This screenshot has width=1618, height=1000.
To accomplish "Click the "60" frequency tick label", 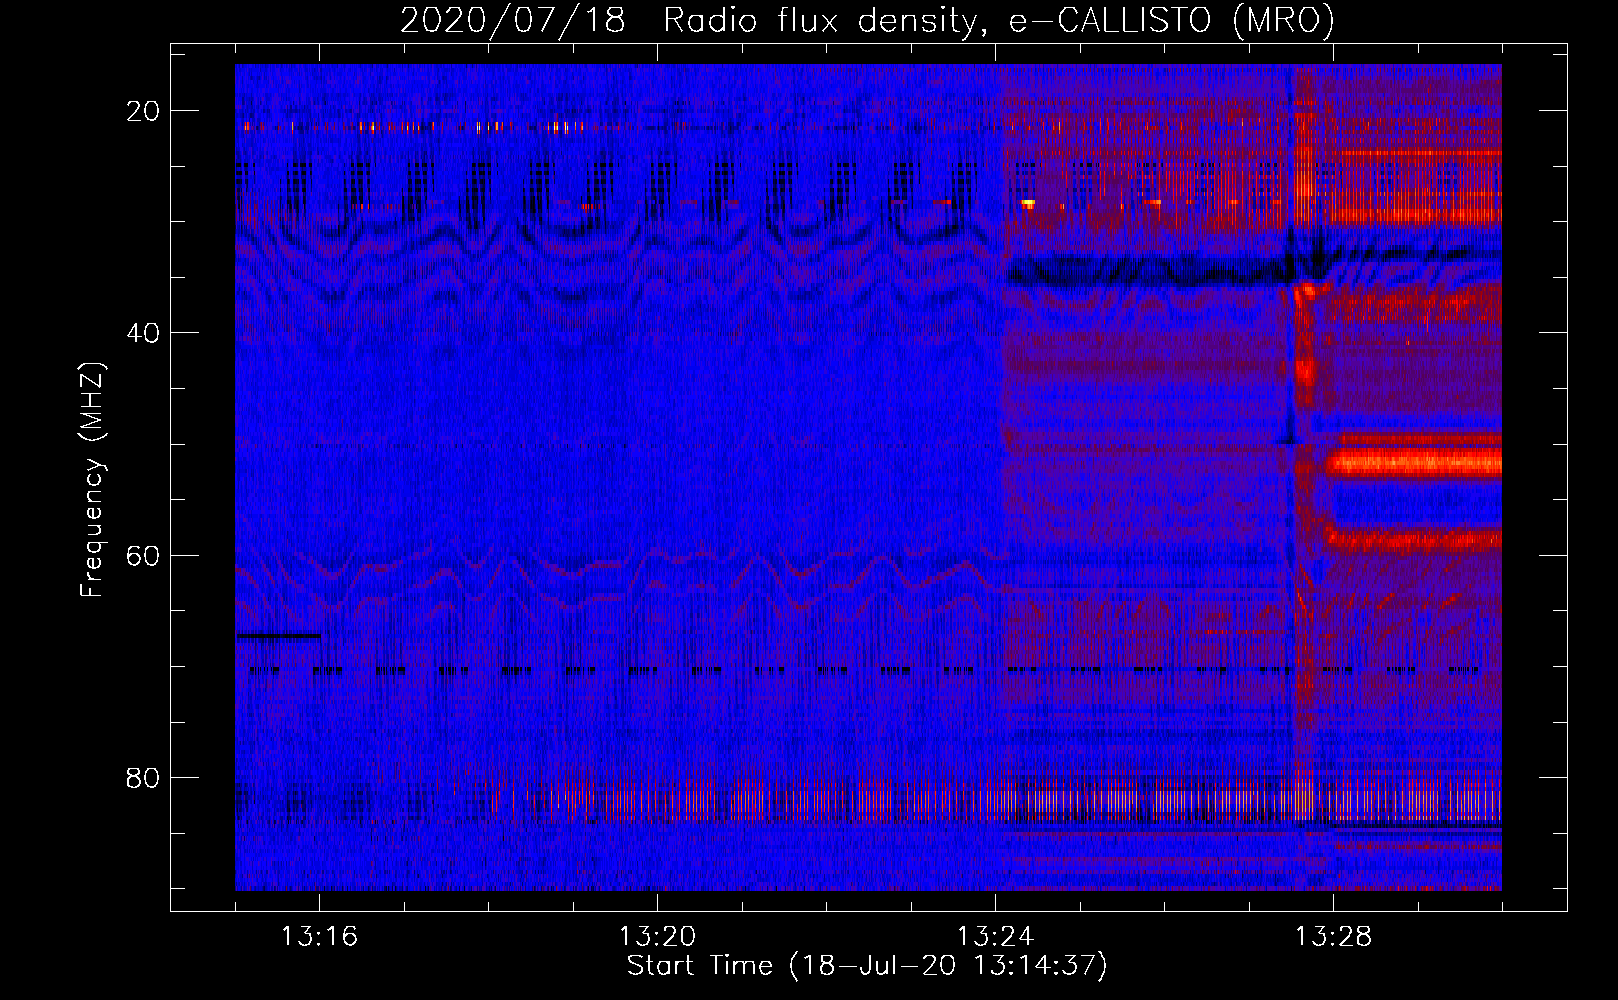I will coord(143,555).
